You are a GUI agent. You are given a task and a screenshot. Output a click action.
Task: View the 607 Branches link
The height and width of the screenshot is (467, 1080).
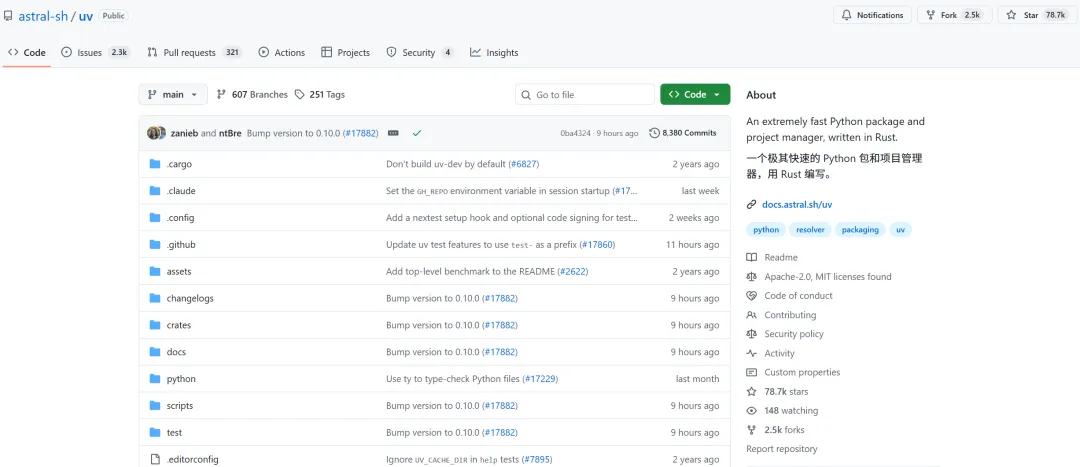[252, 94]
